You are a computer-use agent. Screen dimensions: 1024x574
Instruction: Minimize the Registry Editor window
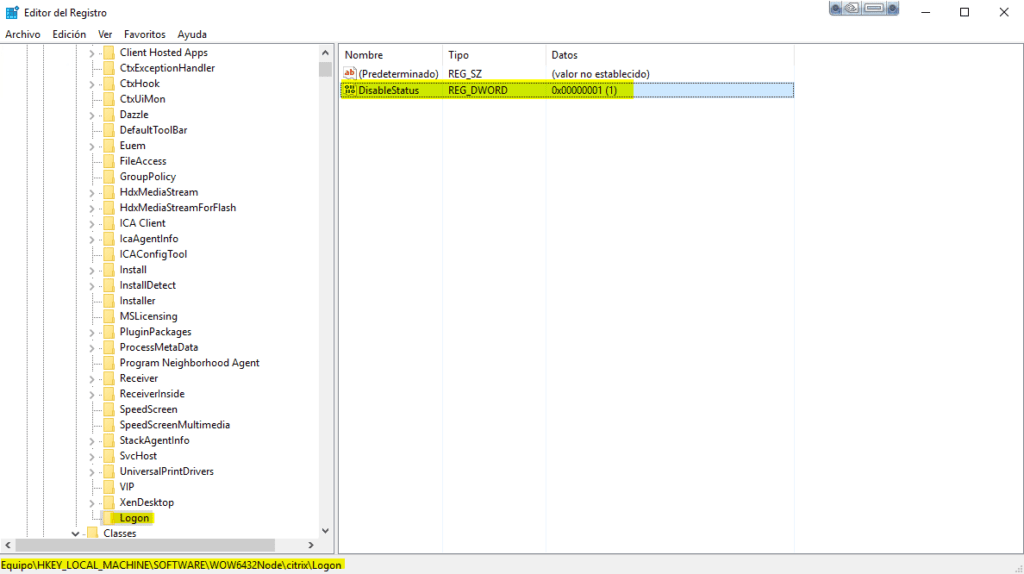point(925,12)
